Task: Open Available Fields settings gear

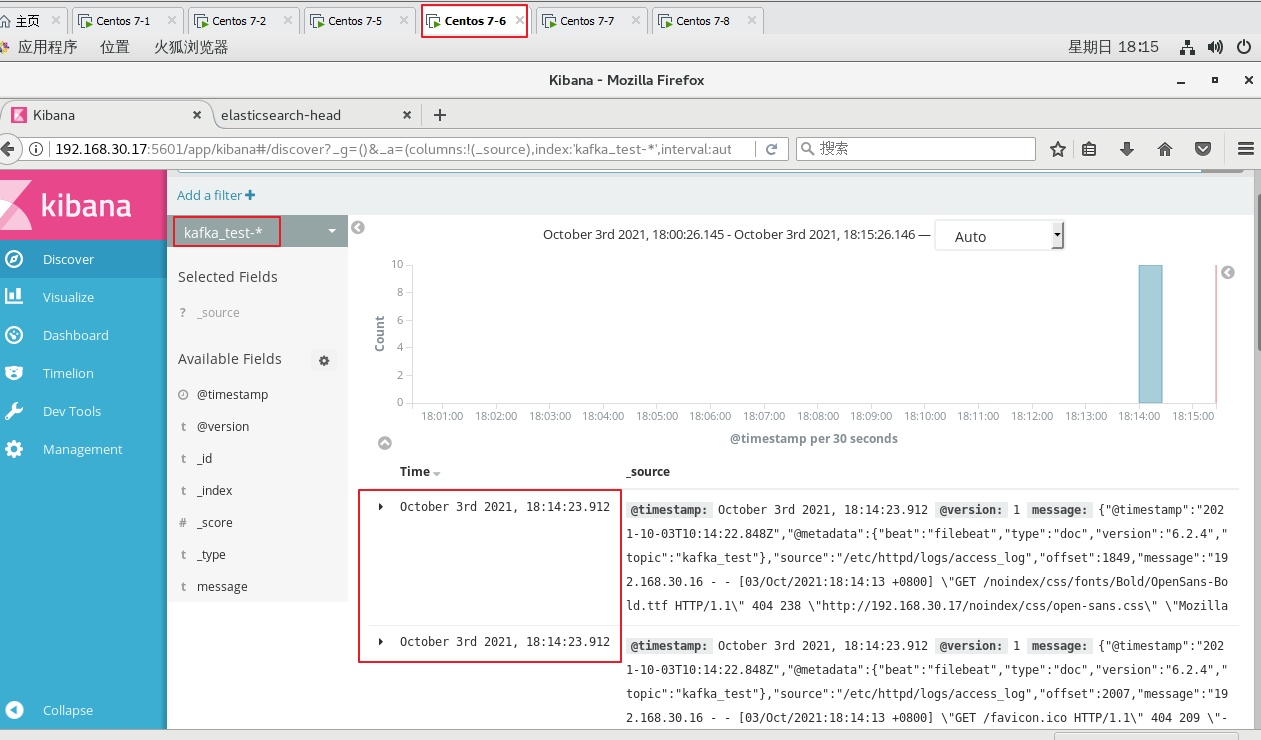Action: click(x=324, y=360)
